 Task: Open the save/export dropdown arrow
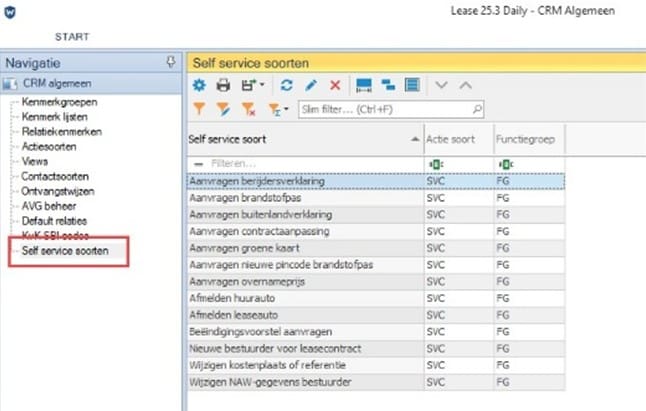coord(259,87)
